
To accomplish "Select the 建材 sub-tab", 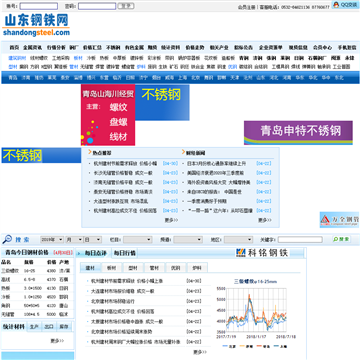I will [x=90, y=268].
